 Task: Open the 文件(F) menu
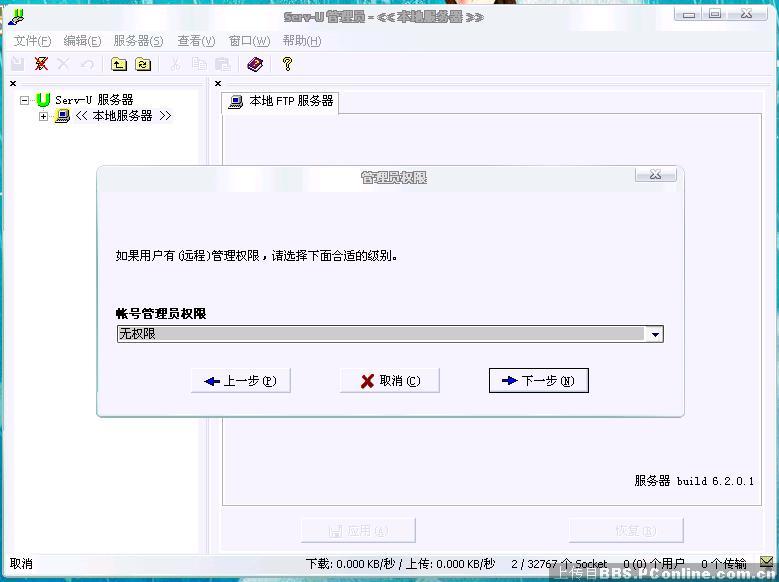[x=32, y=41]
